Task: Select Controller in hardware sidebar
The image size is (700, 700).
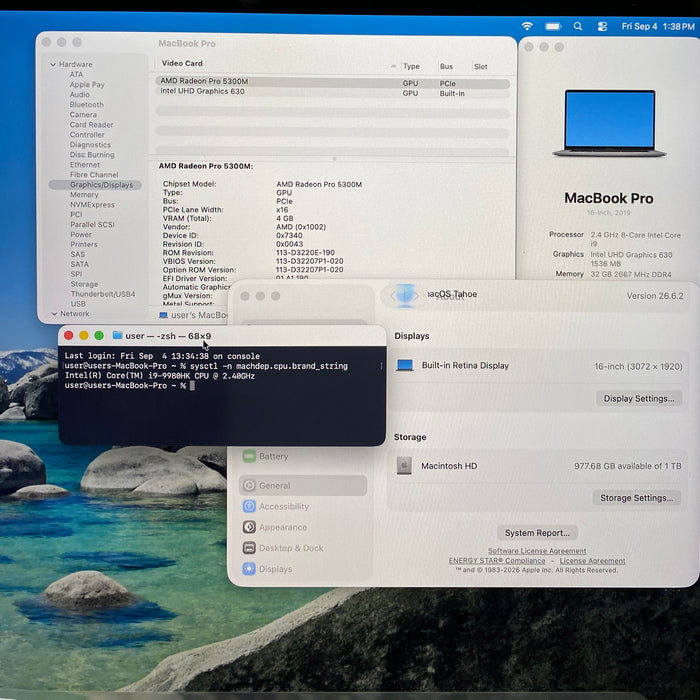Action: coord(87,134)
